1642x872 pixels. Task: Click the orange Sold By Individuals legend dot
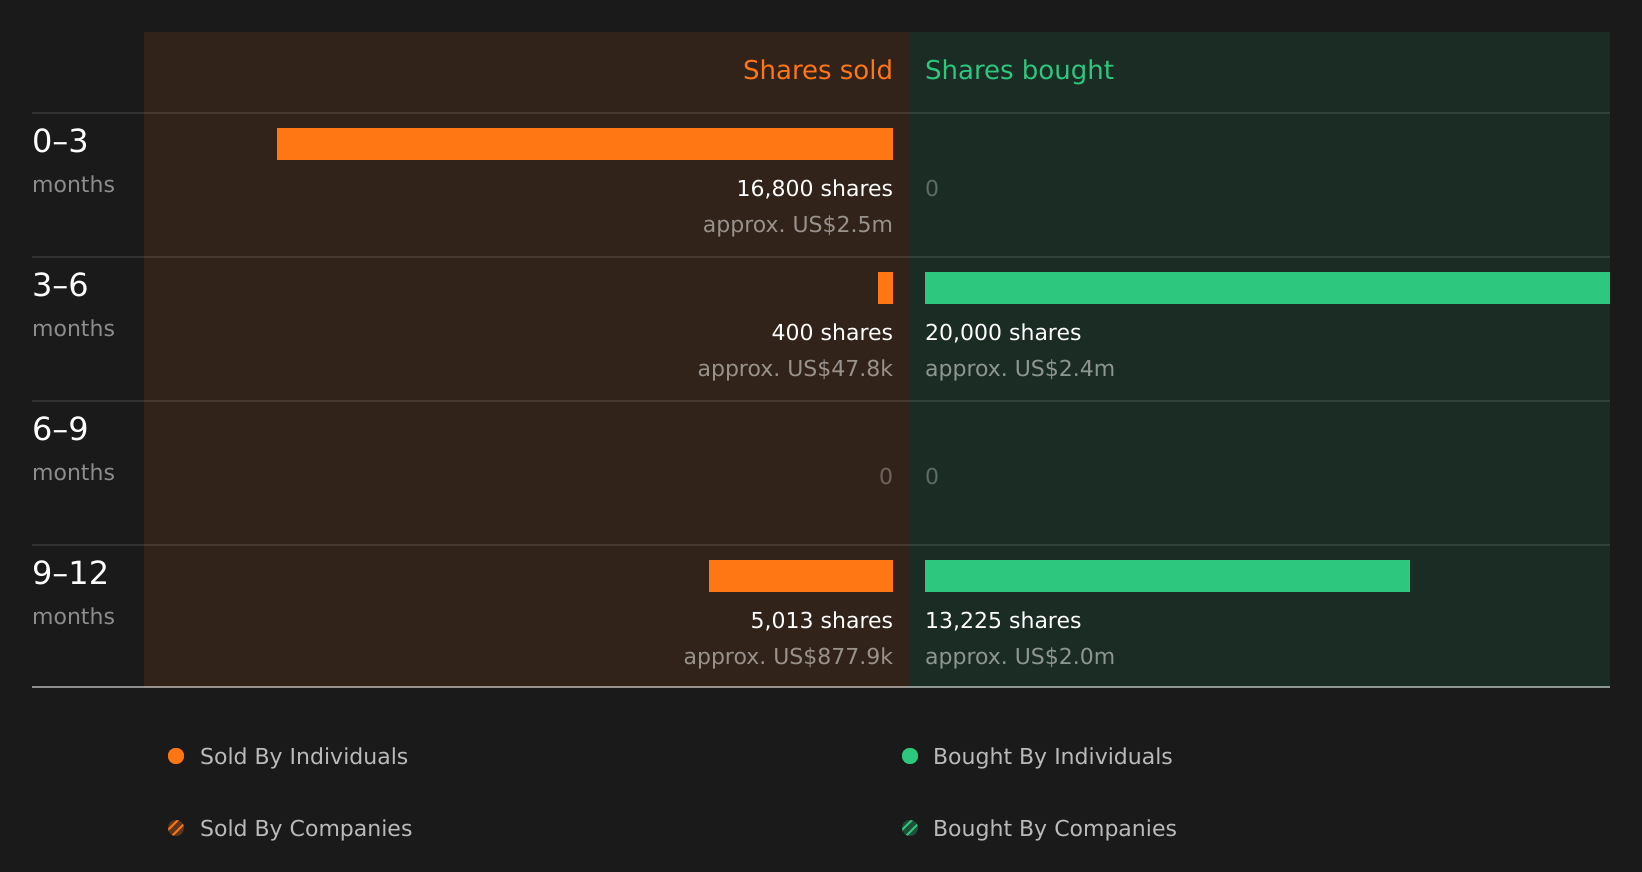click(x=176, y=756)
